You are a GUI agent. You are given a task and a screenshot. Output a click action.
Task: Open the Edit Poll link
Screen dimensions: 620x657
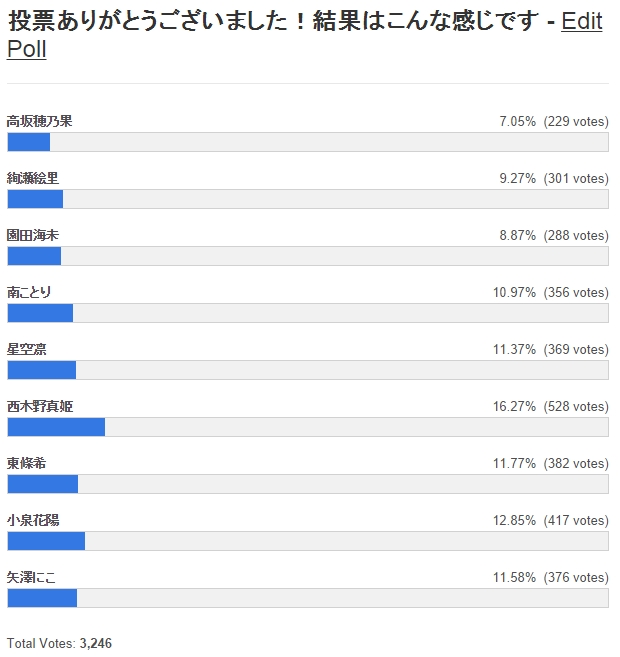pos(580,22)
